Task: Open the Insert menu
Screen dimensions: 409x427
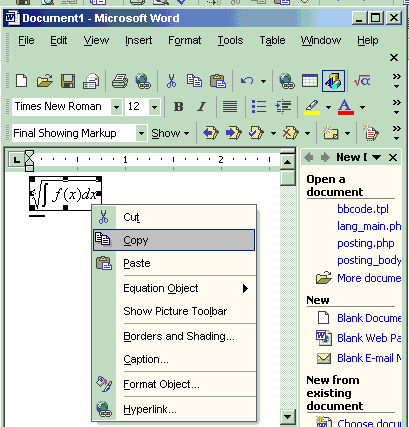Action: (x=139, y=40)
